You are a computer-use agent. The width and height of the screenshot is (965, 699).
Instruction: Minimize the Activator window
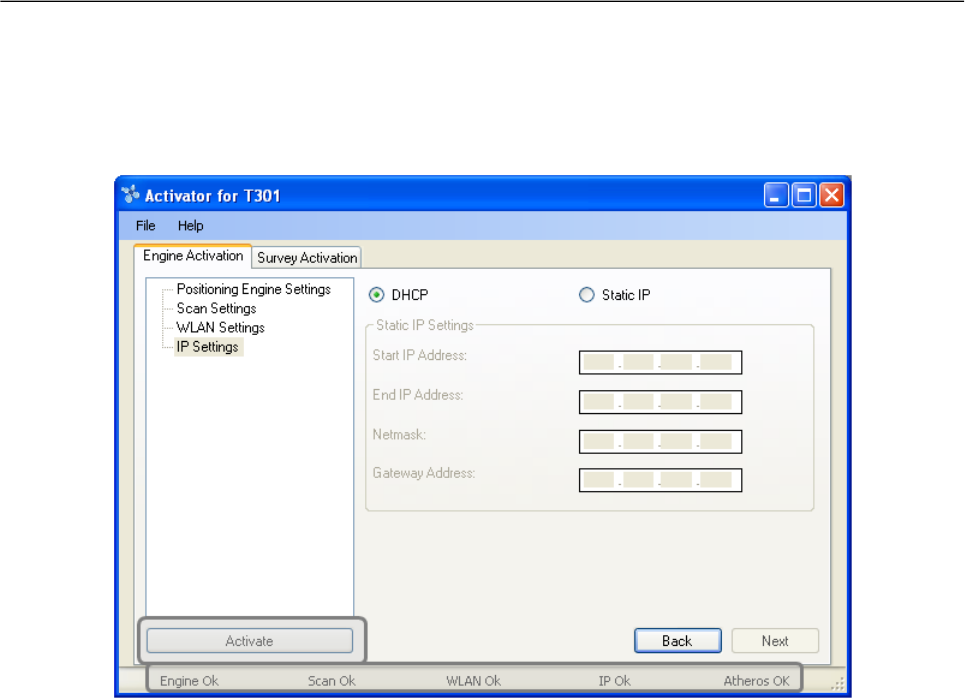pos(776,195)
